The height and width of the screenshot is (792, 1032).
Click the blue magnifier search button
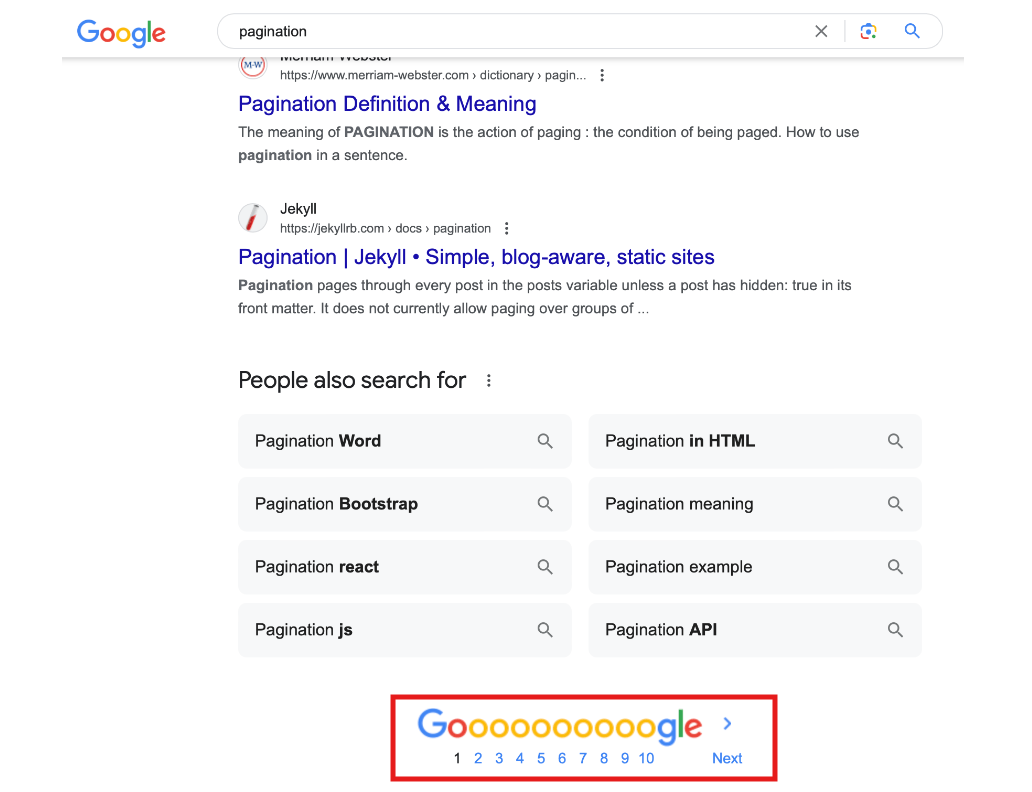click(912, 31)
